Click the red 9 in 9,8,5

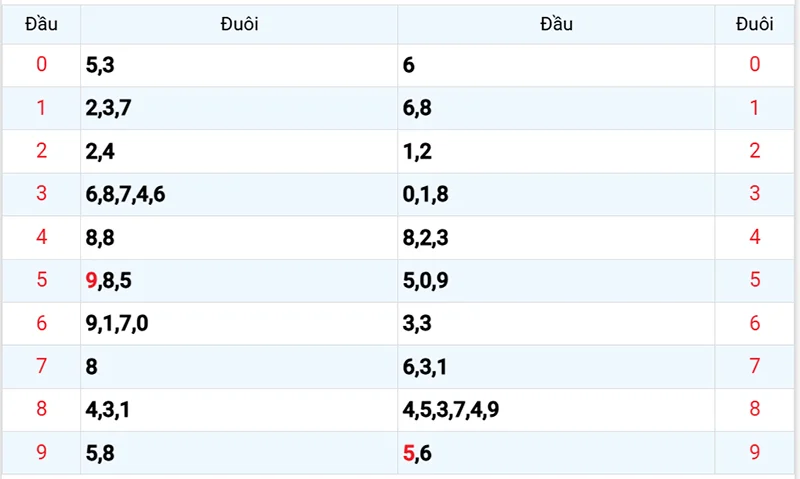point(92,280)
